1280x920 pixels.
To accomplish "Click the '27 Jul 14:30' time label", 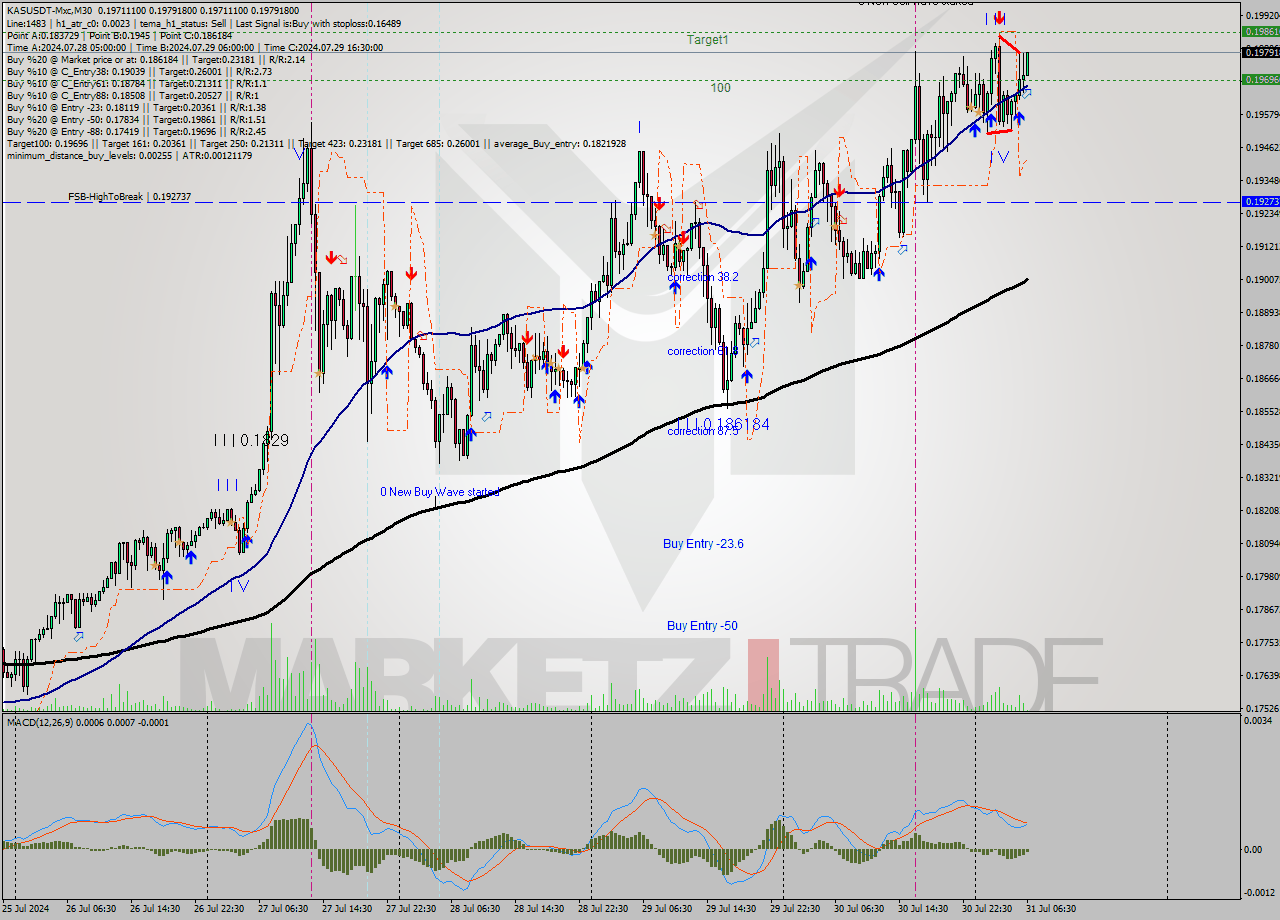I will tap(347, 909).
